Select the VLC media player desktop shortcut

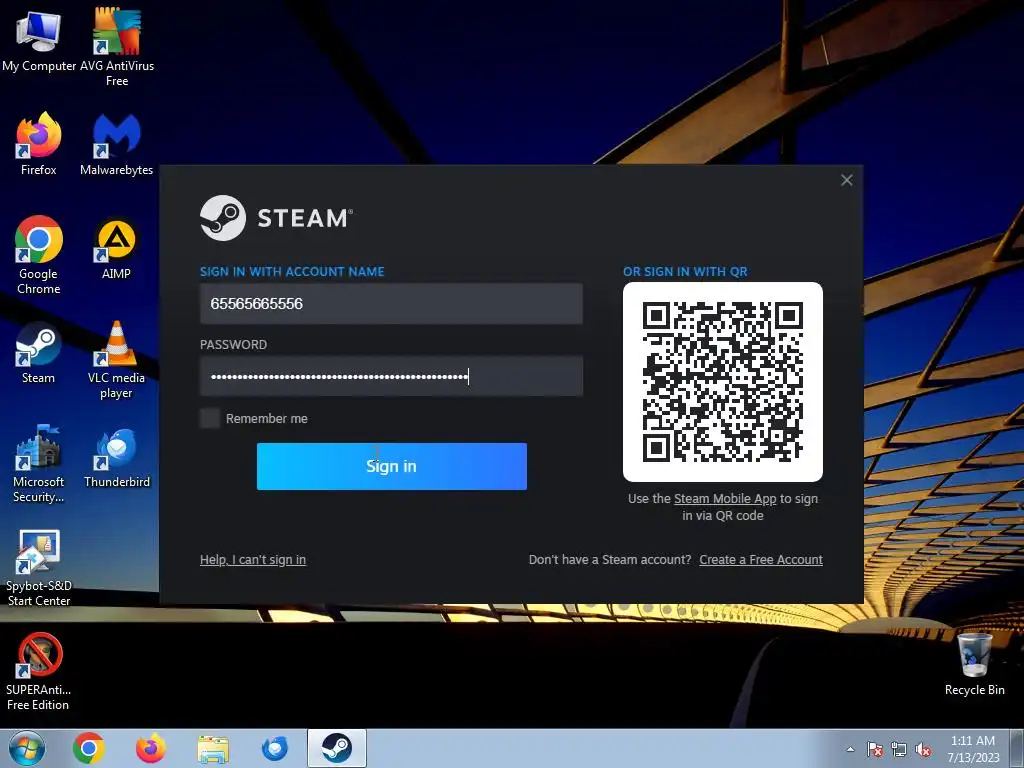116,359
